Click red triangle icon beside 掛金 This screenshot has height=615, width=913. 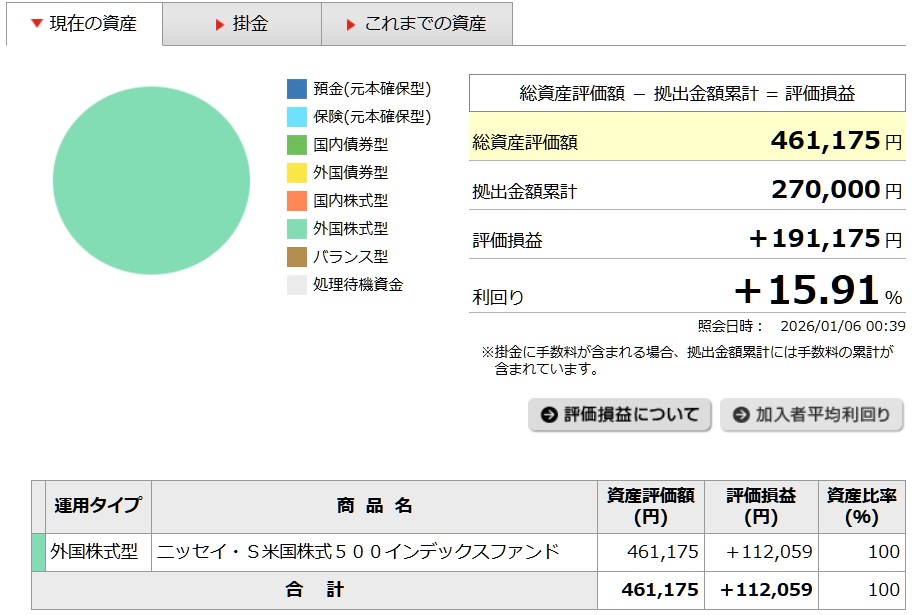(x=220, y=25)
